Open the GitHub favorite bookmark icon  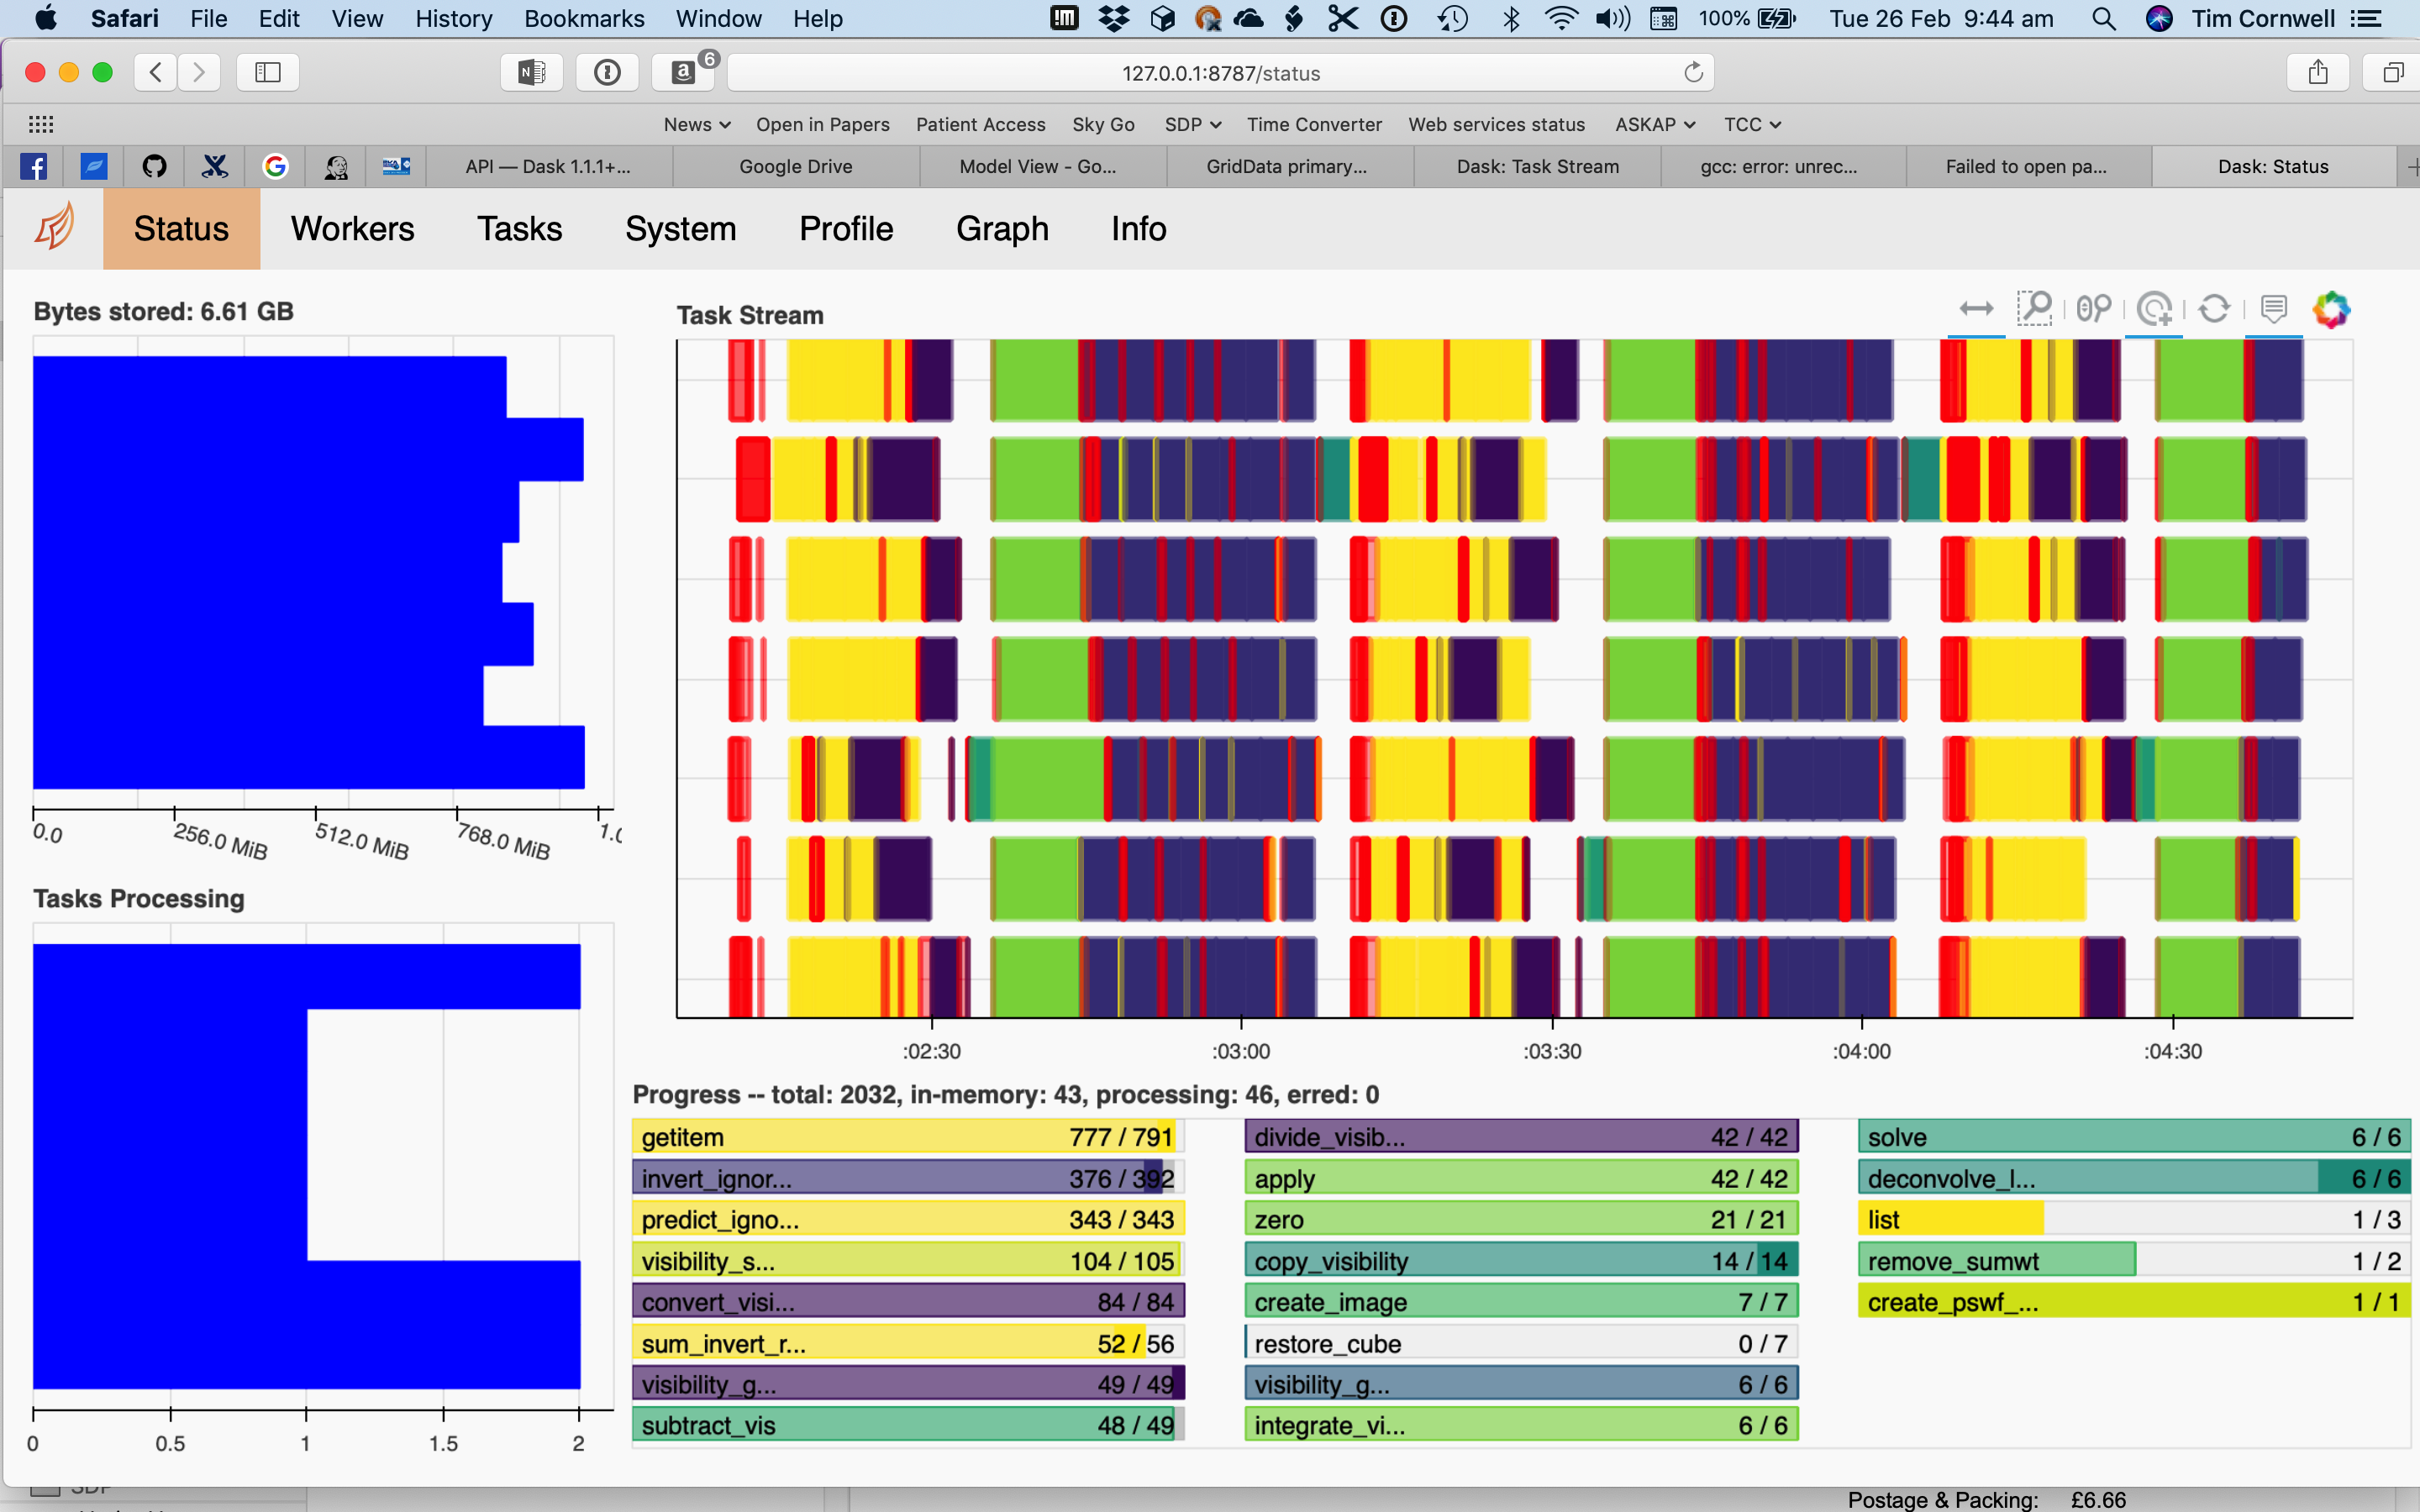tap(154, 166)
